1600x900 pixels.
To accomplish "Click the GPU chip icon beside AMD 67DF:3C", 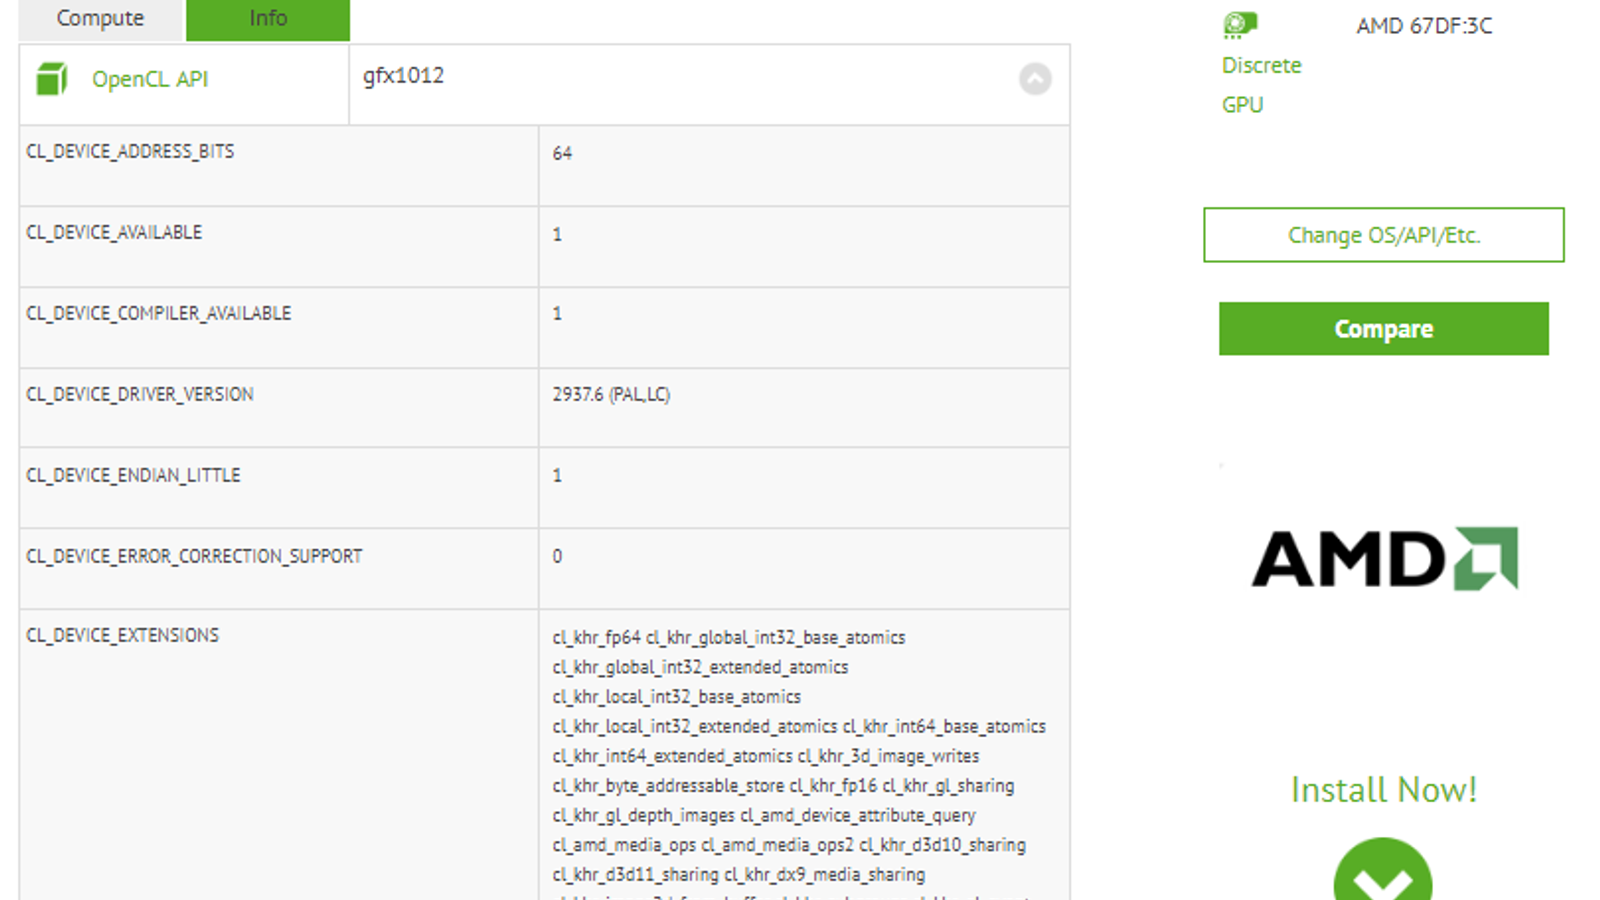I will pyautogui.click(x=1240, y=25).
